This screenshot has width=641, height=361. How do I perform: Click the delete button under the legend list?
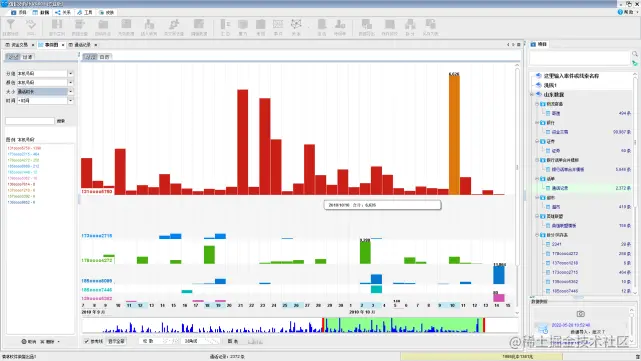47,341
